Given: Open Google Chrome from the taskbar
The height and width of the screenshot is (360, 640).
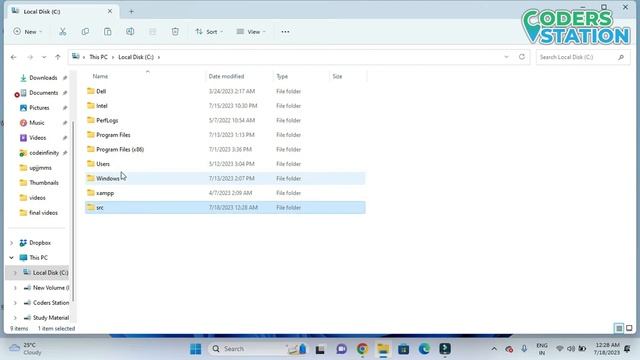Looking at the screenshot, I should (x=362, y=349).
